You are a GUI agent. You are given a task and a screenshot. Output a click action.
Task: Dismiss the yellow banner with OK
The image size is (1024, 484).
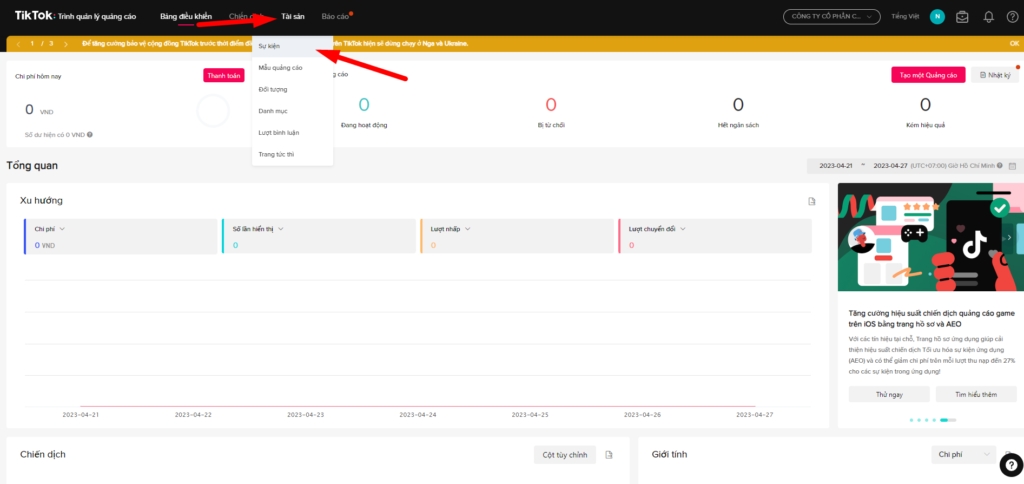(1013, 44)
